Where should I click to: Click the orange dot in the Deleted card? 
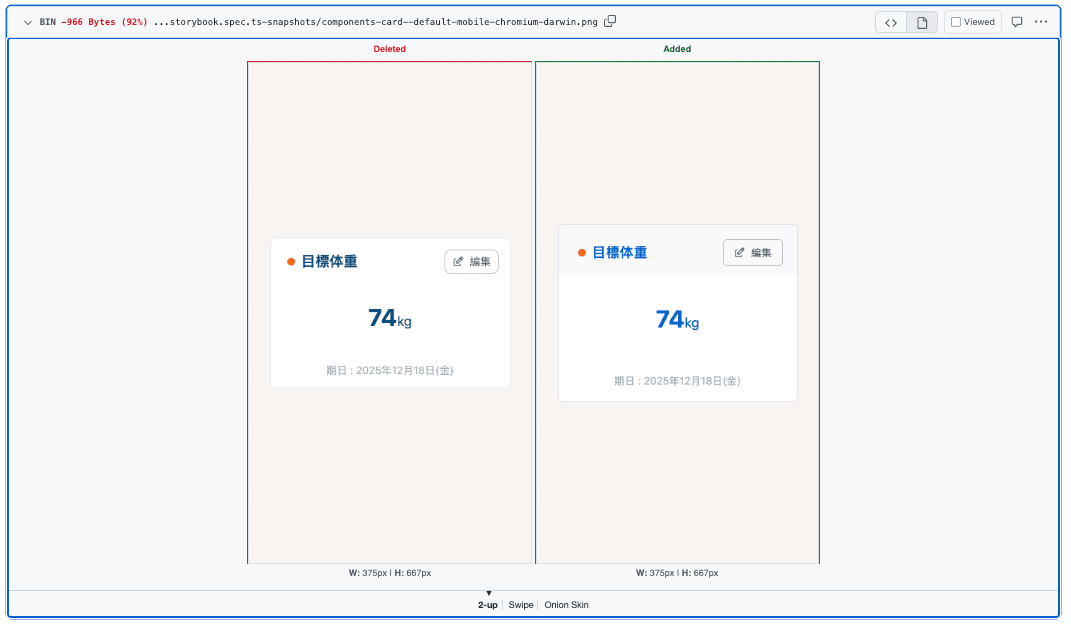291,262
